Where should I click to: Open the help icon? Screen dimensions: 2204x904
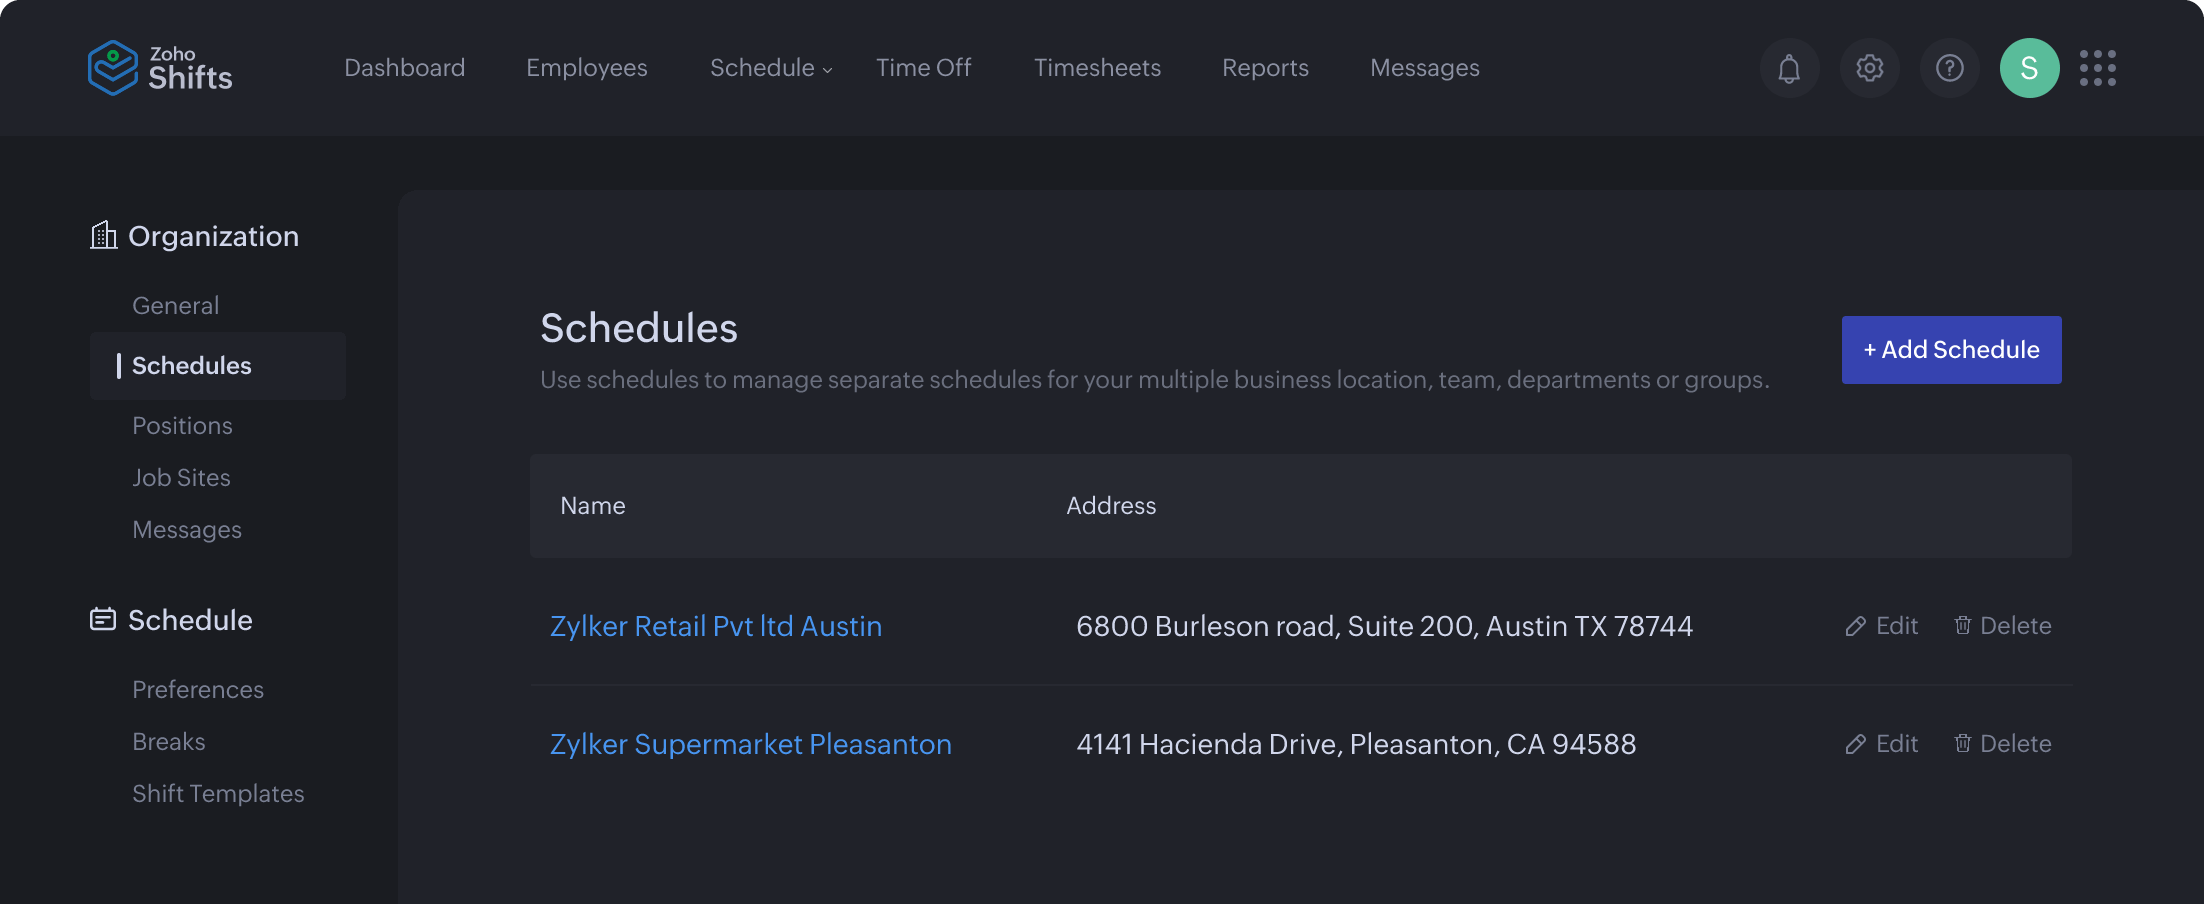[1949, 68]
